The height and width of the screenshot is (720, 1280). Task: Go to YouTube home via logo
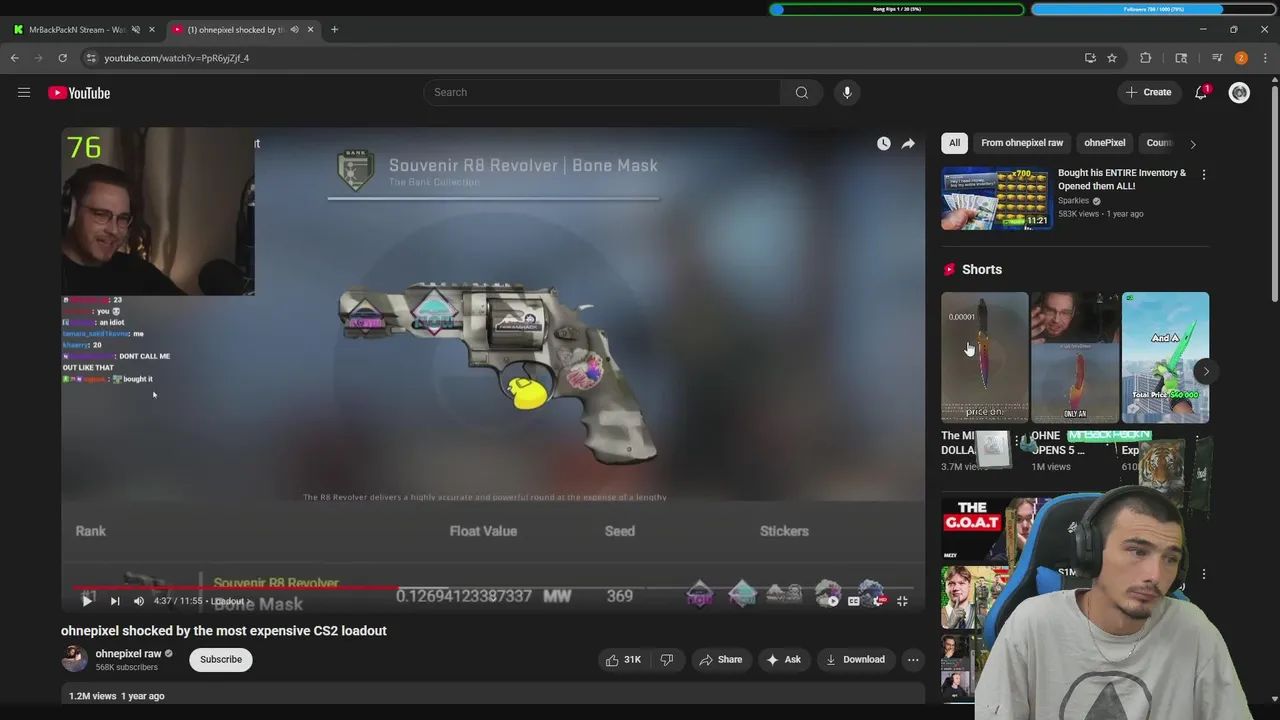pos(79,93)
